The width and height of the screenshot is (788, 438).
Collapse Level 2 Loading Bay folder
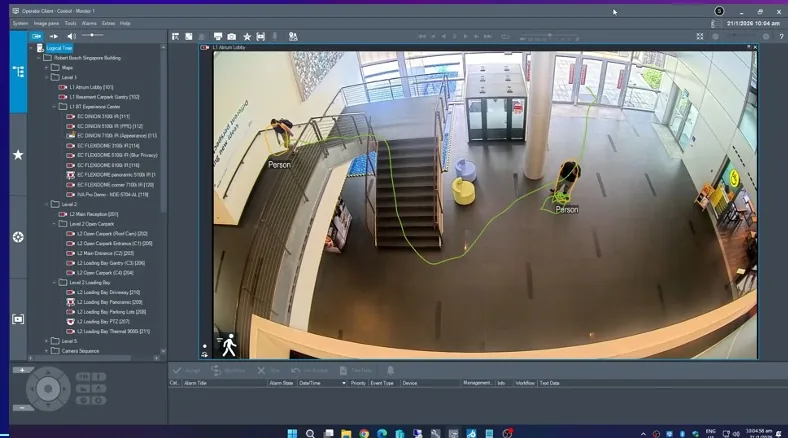click(x=54, y=283)
